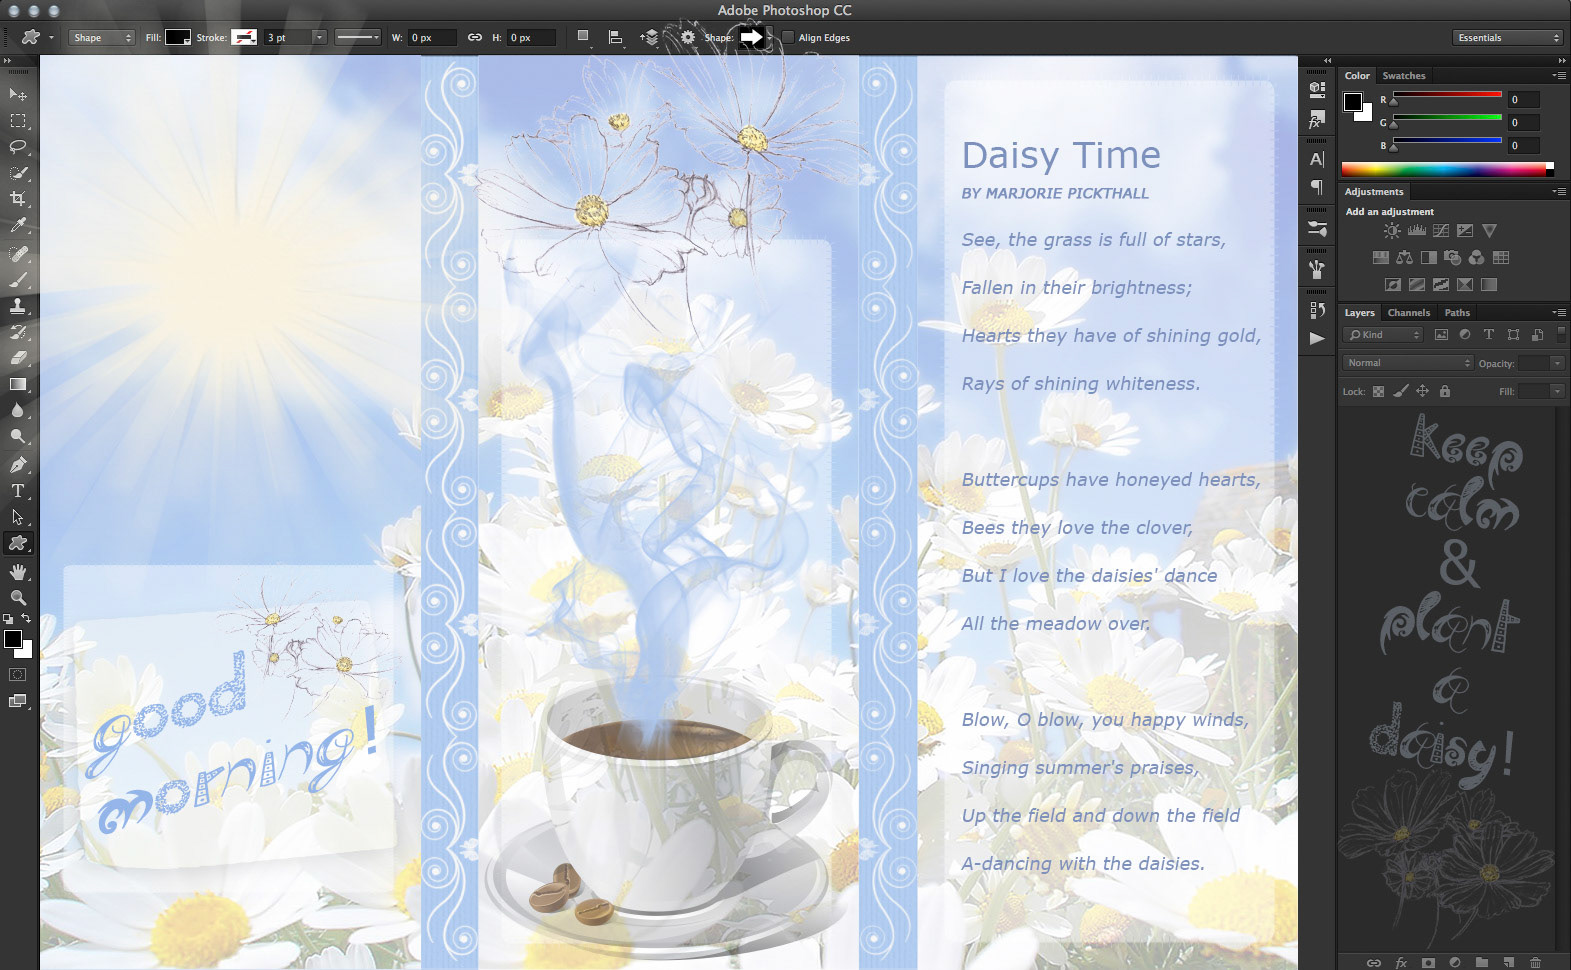Viewport: 1571px width, 970px height.
Task: Swap foreground and background colors
Action: pos(27,619)
